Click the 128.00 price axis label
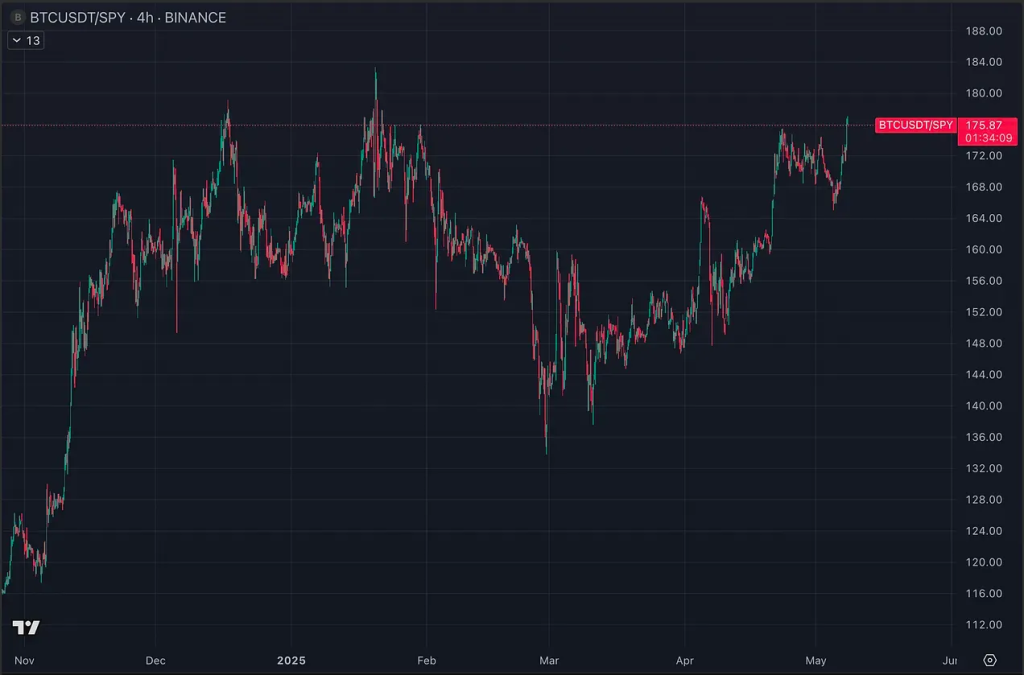1024x675 pixels. (x=984, y=499)
